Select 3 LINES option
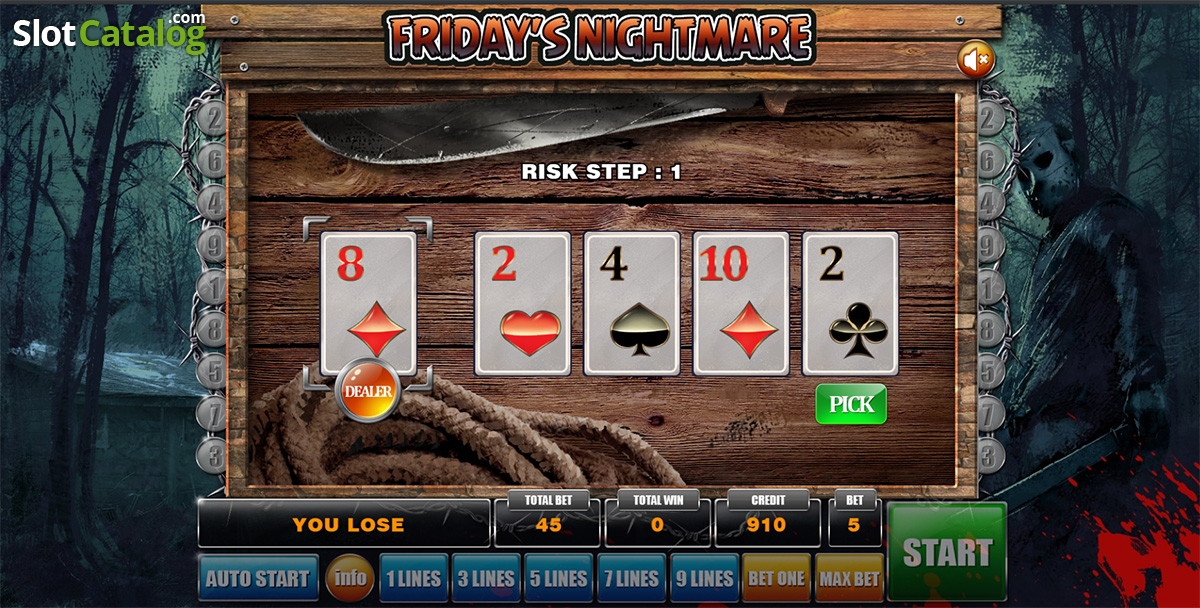The width and height of the screenshot is (1200, 608). 486,578
